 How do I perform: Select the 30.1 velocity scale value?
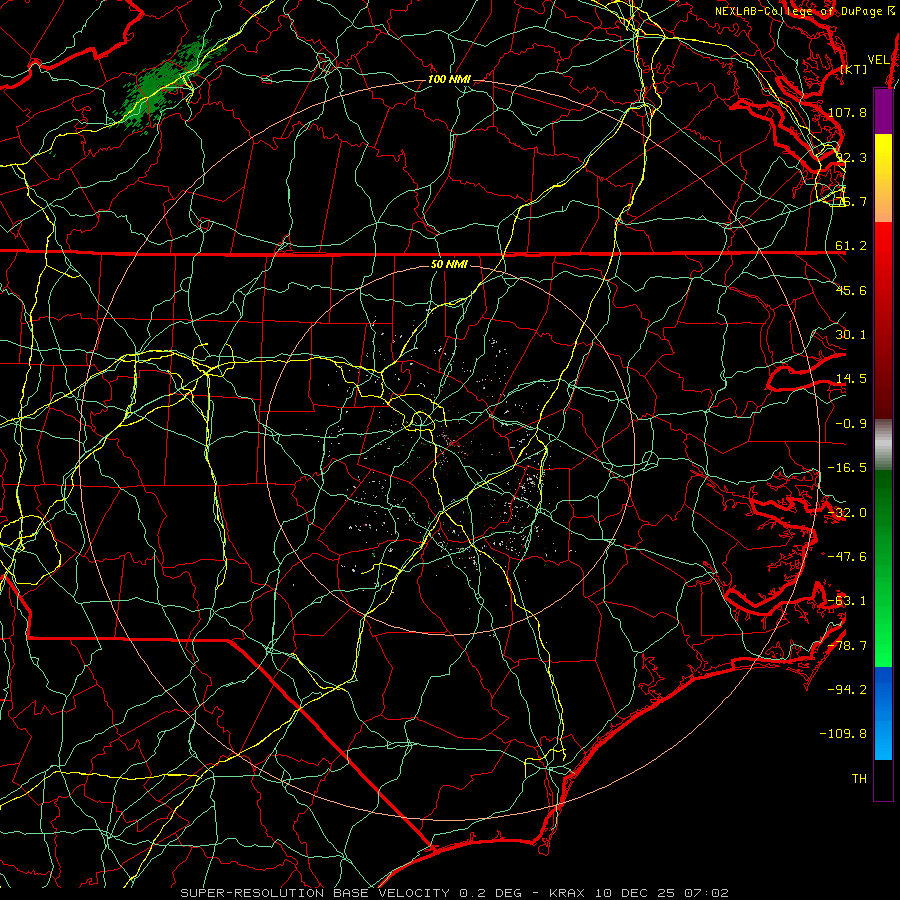click(x=851, y=335)
